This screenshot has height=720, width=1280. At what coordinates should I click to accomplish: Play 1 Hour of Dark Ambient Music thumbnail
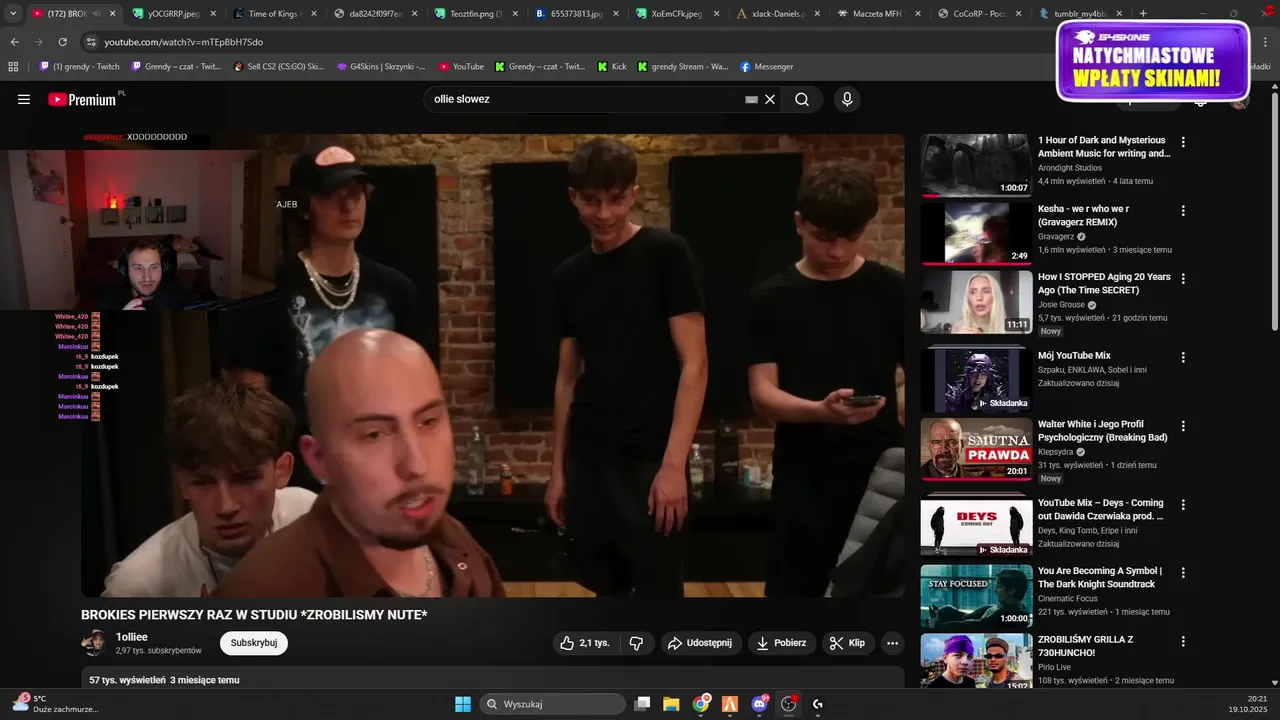pyautogui.click(x=976, y=165)
